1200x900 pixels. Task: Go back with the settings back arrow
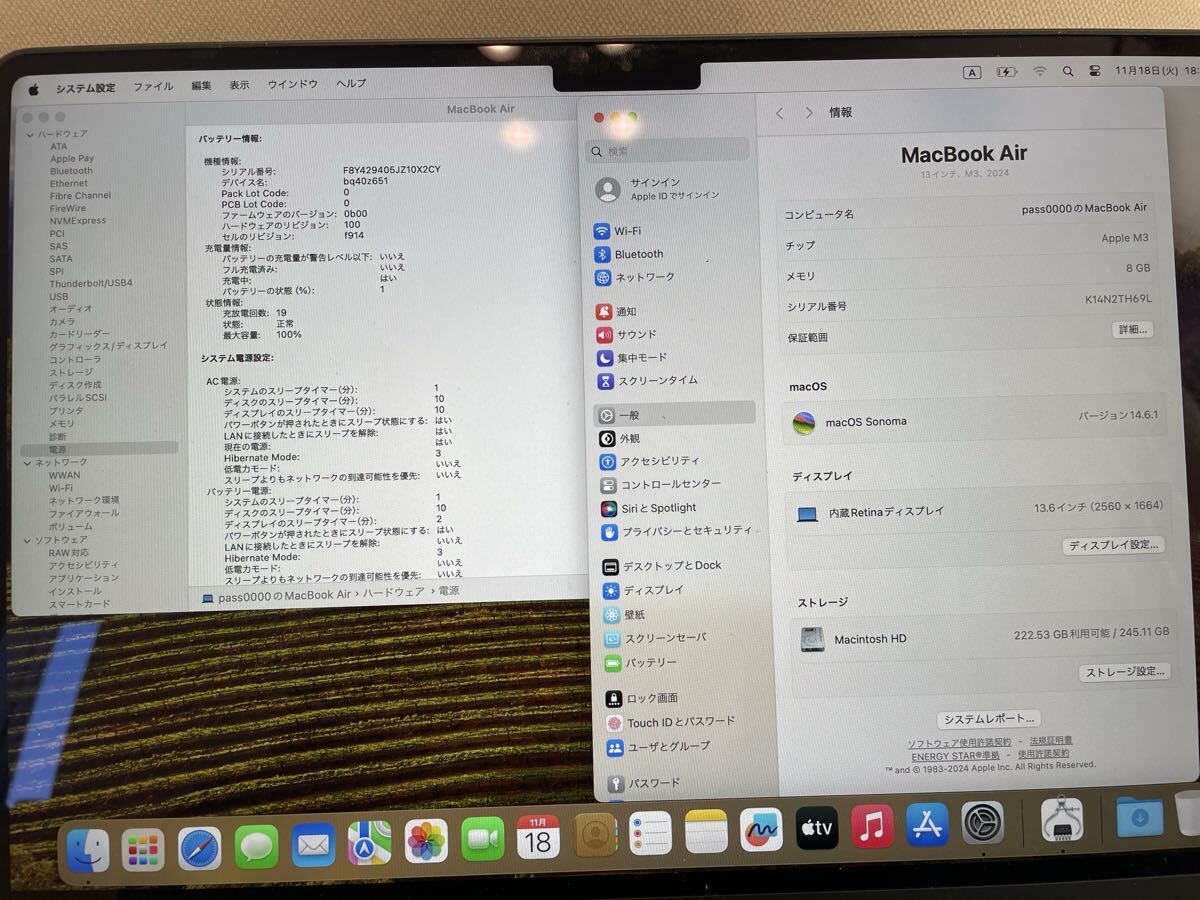pos(780,113)
